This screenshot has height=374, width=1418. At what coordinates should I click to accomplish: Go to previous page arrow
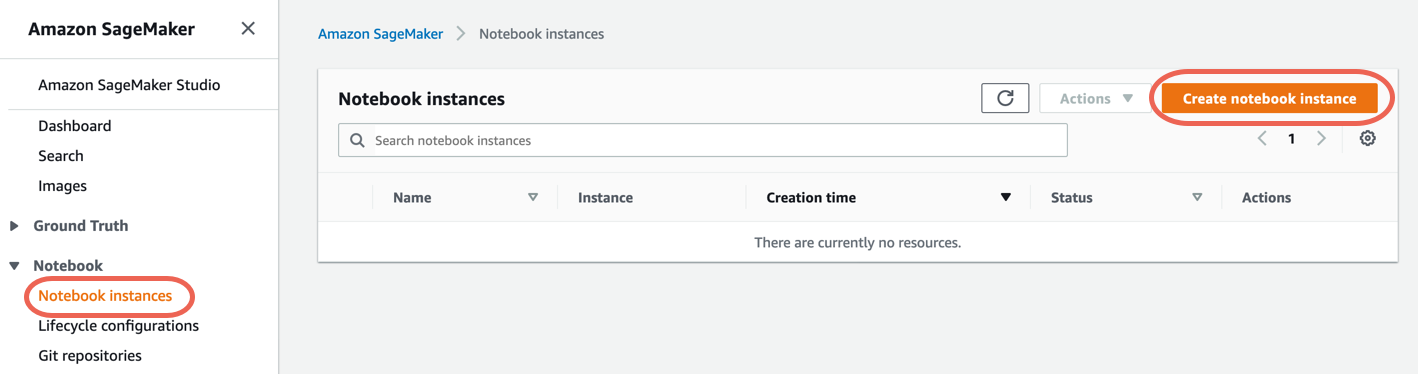1262,139
